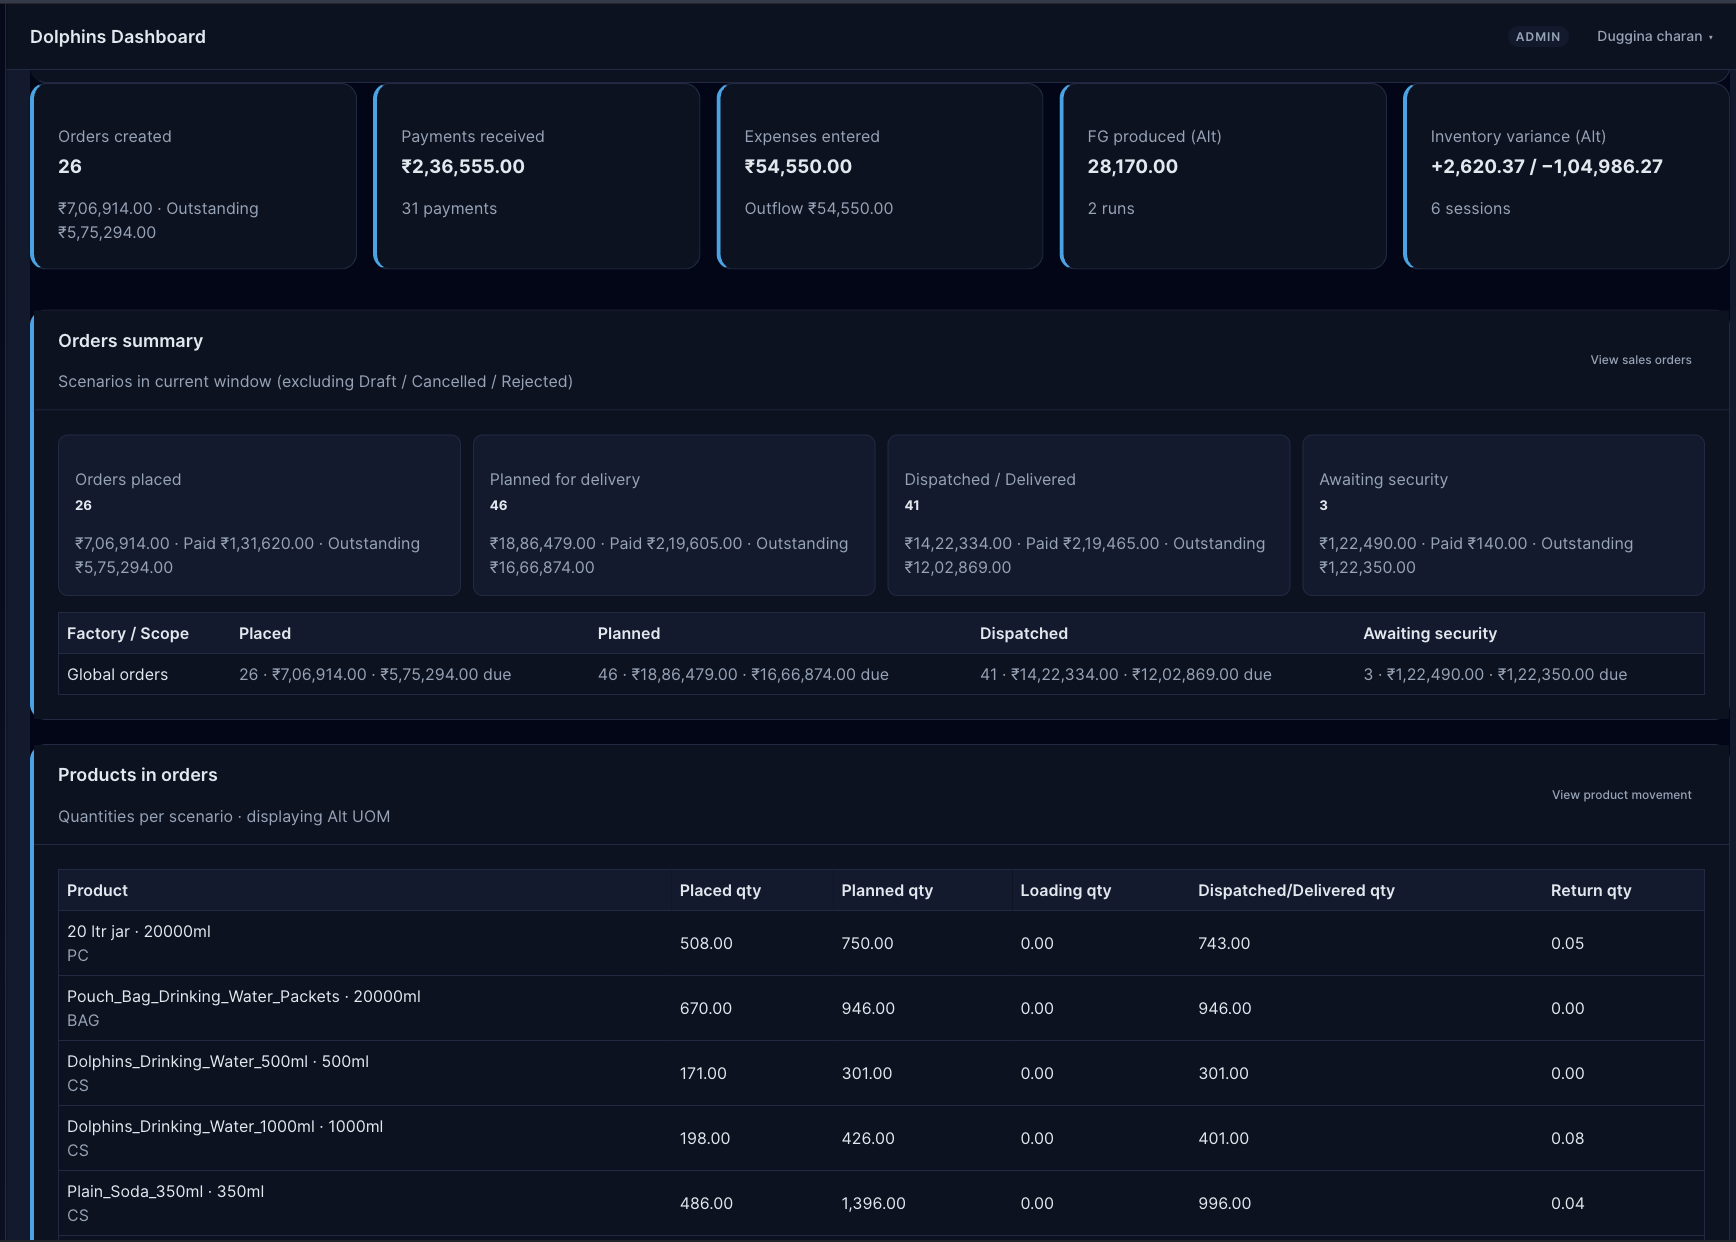This screenshot has width=1736, height=1242.
Task: Click the Dispatched / Delivered tile
Action: 1088,515
